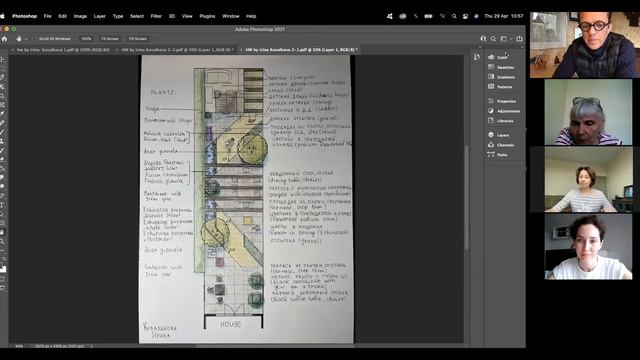Open the File menu
The image size is (640, 360).
pos(47,16)
